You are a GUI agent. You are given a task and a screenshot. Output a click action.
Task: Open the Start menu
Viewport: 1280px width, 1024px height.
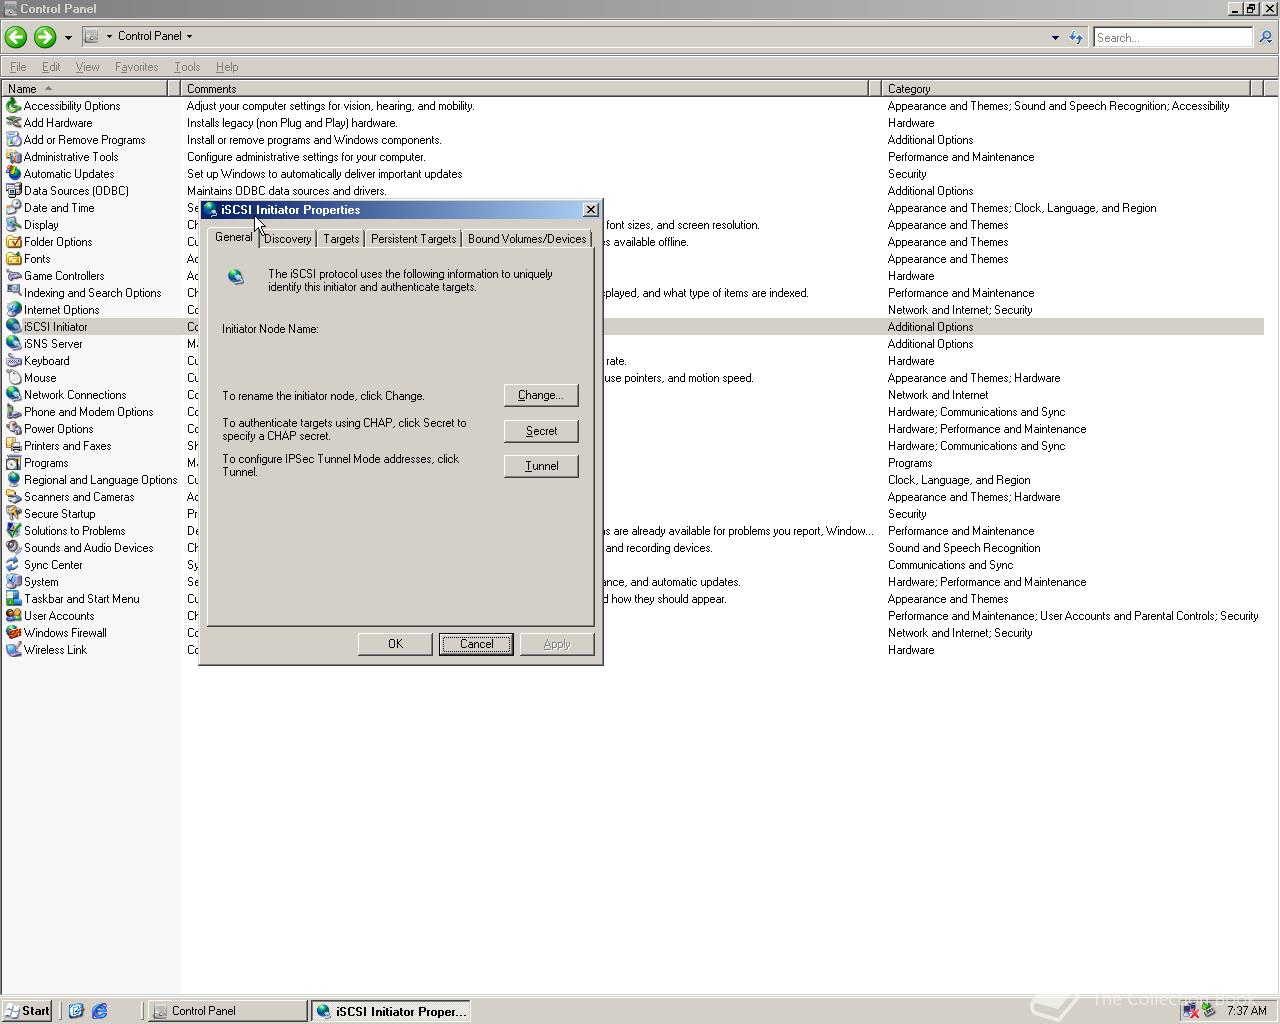tap(27, 1011)
